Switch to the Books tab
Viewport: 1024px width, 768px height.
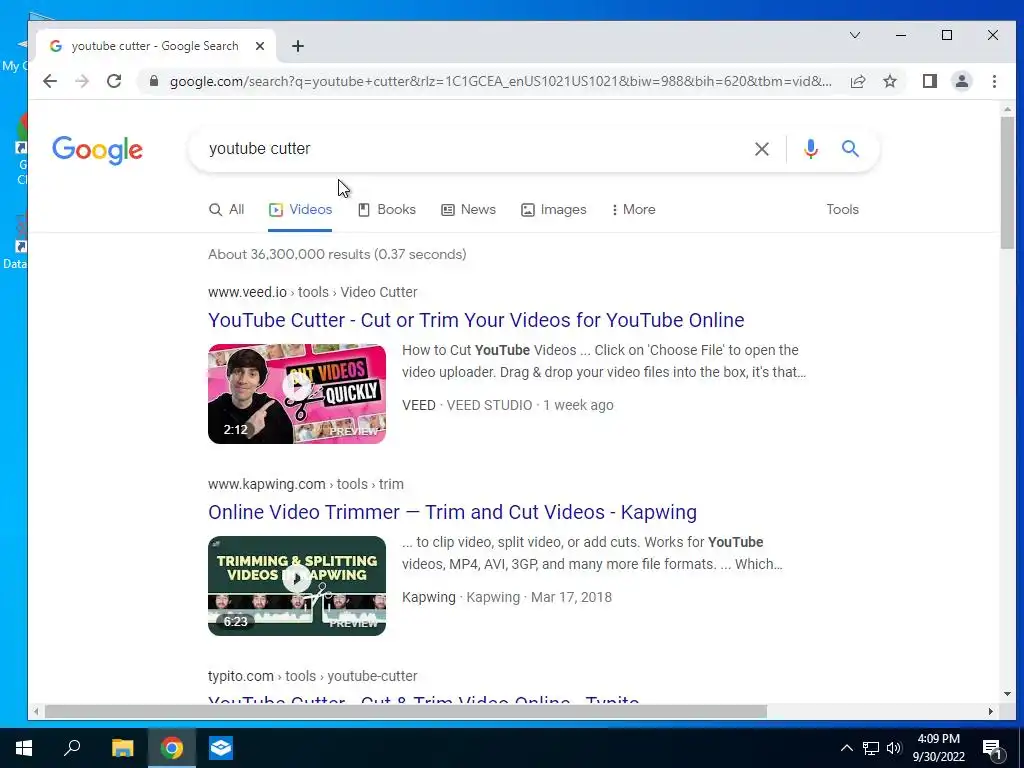pos(387,210)
